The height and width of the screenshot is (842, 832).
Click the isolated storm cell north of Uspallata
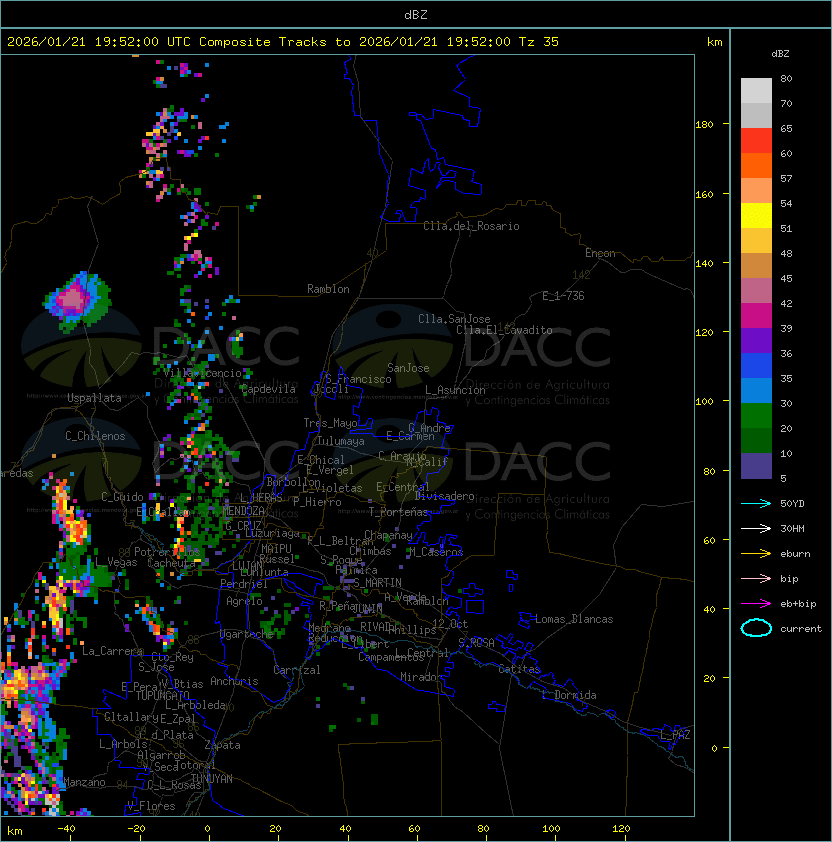coord(77,300)
